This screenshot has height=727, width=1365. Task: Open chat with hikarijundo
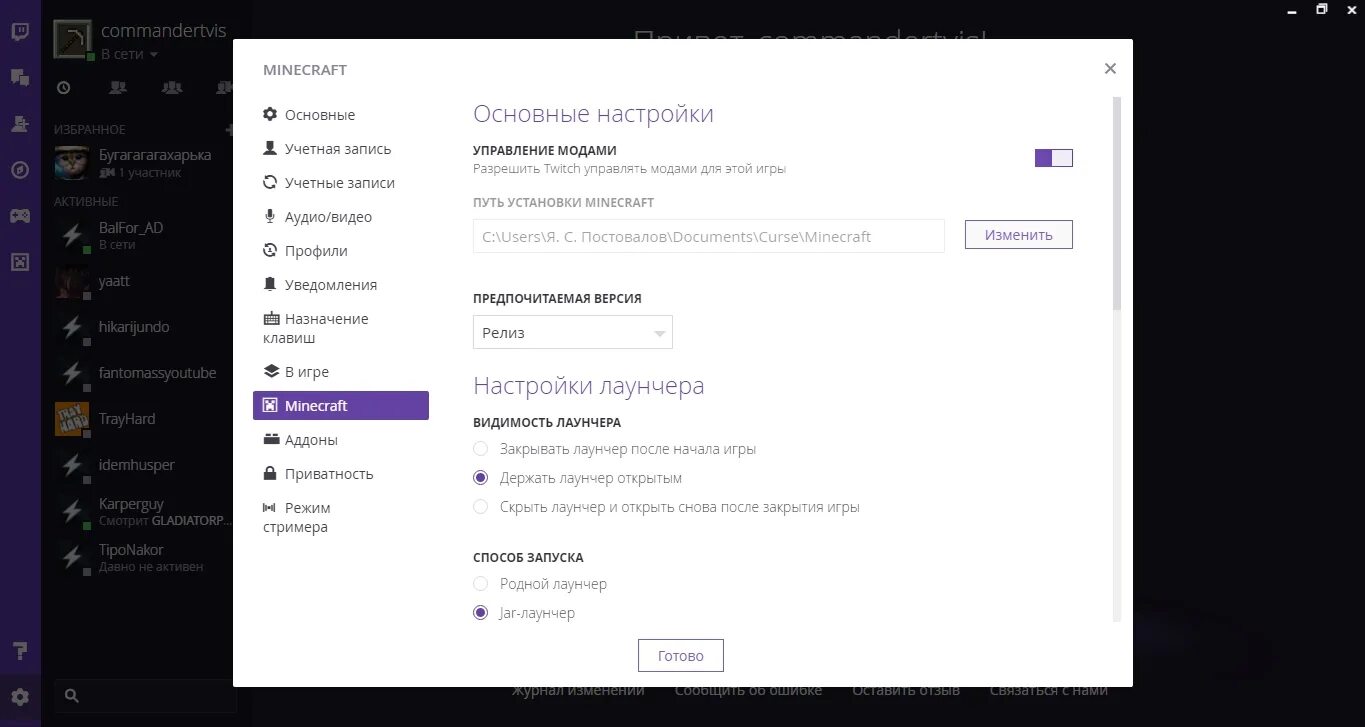145,328
